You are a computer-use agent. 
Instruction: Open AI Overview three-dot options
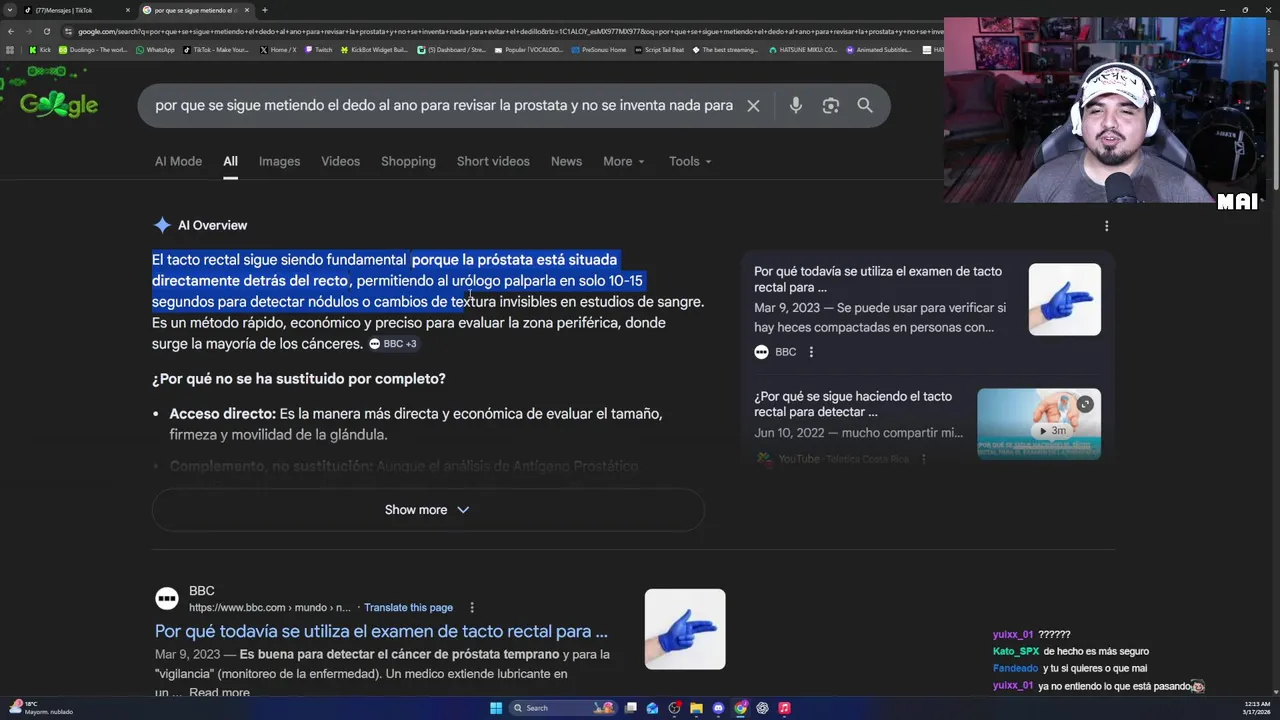[1106, 226]
